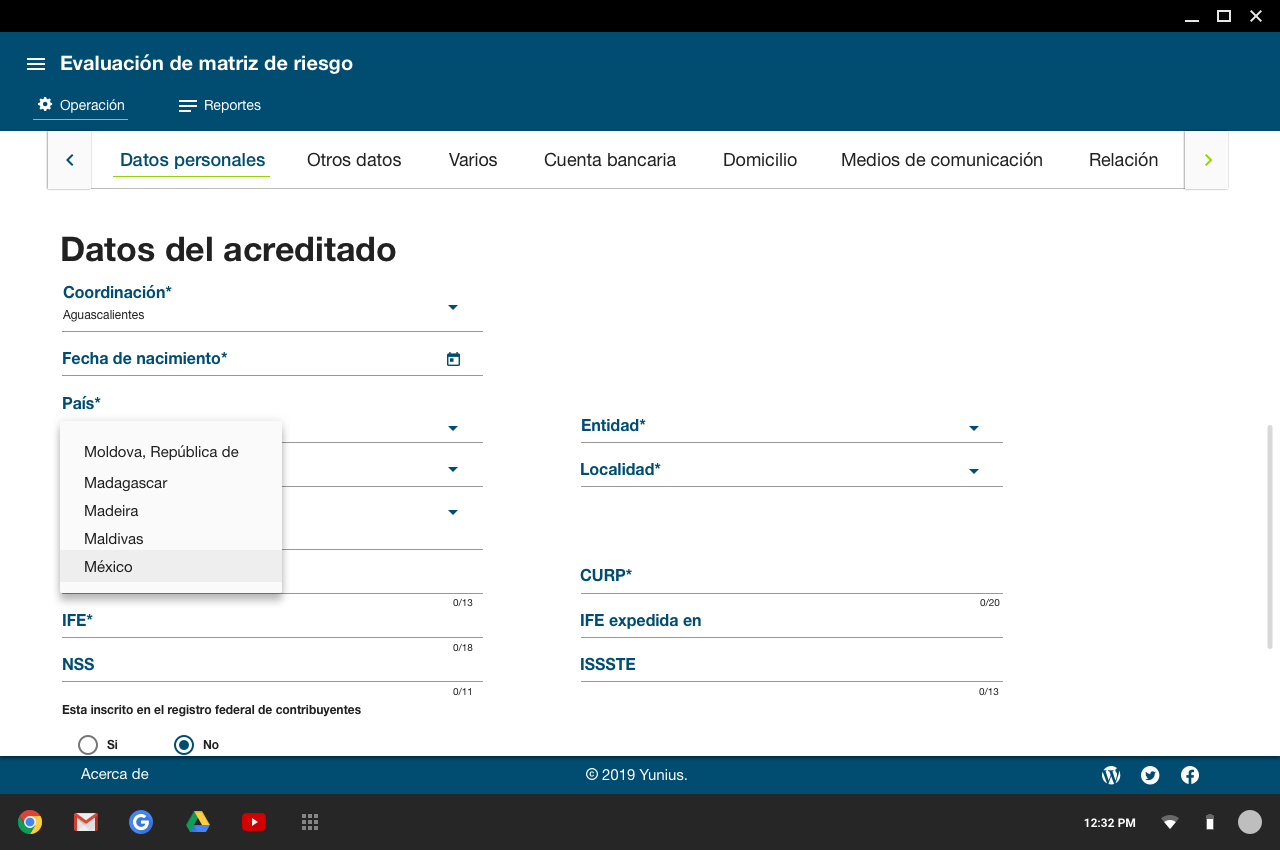Click into the CURP input field
Viewport: 1280px width, 850px height.
tap(790, 581)
